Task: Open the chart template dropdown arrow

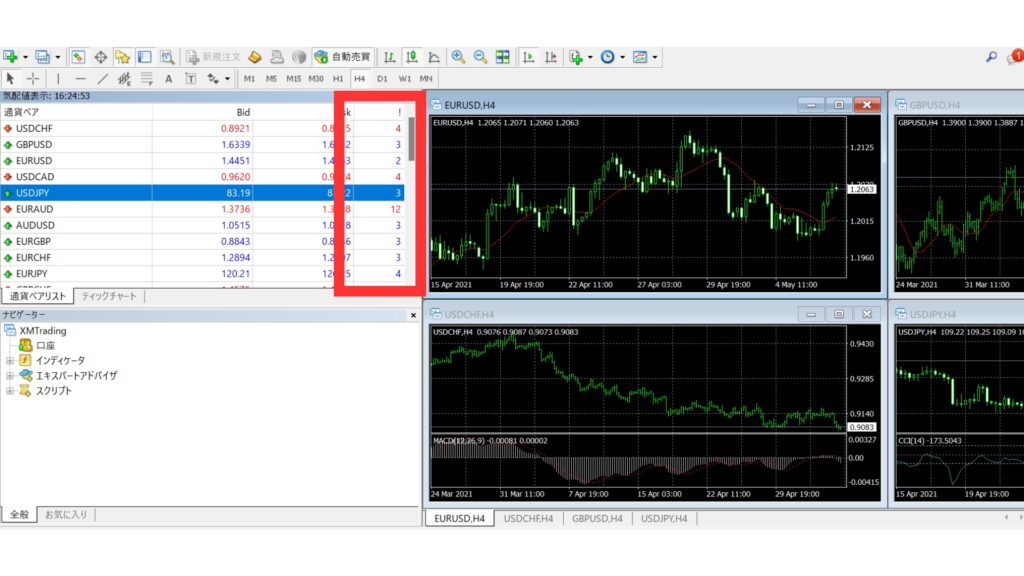Action: (x=655, y=57)
